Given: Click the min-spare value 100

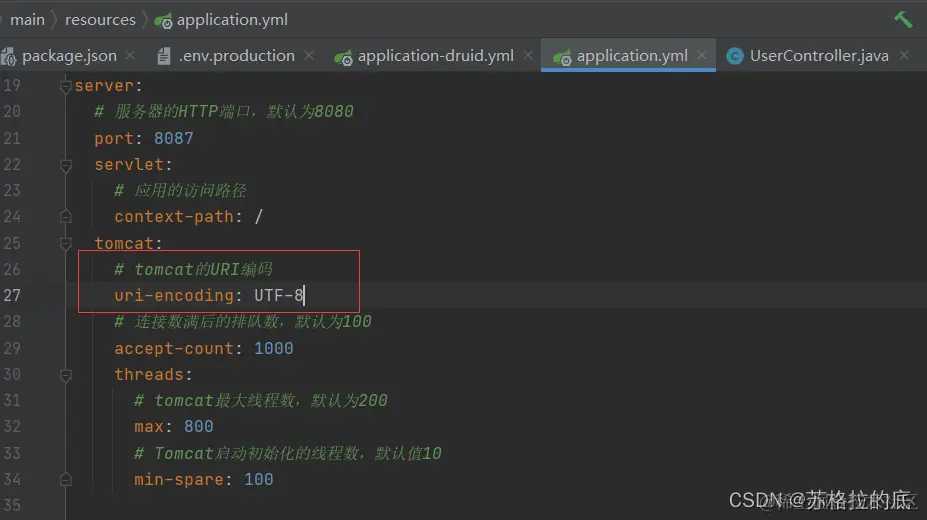Looking at the screenshot, I should [x=259, y=479].
